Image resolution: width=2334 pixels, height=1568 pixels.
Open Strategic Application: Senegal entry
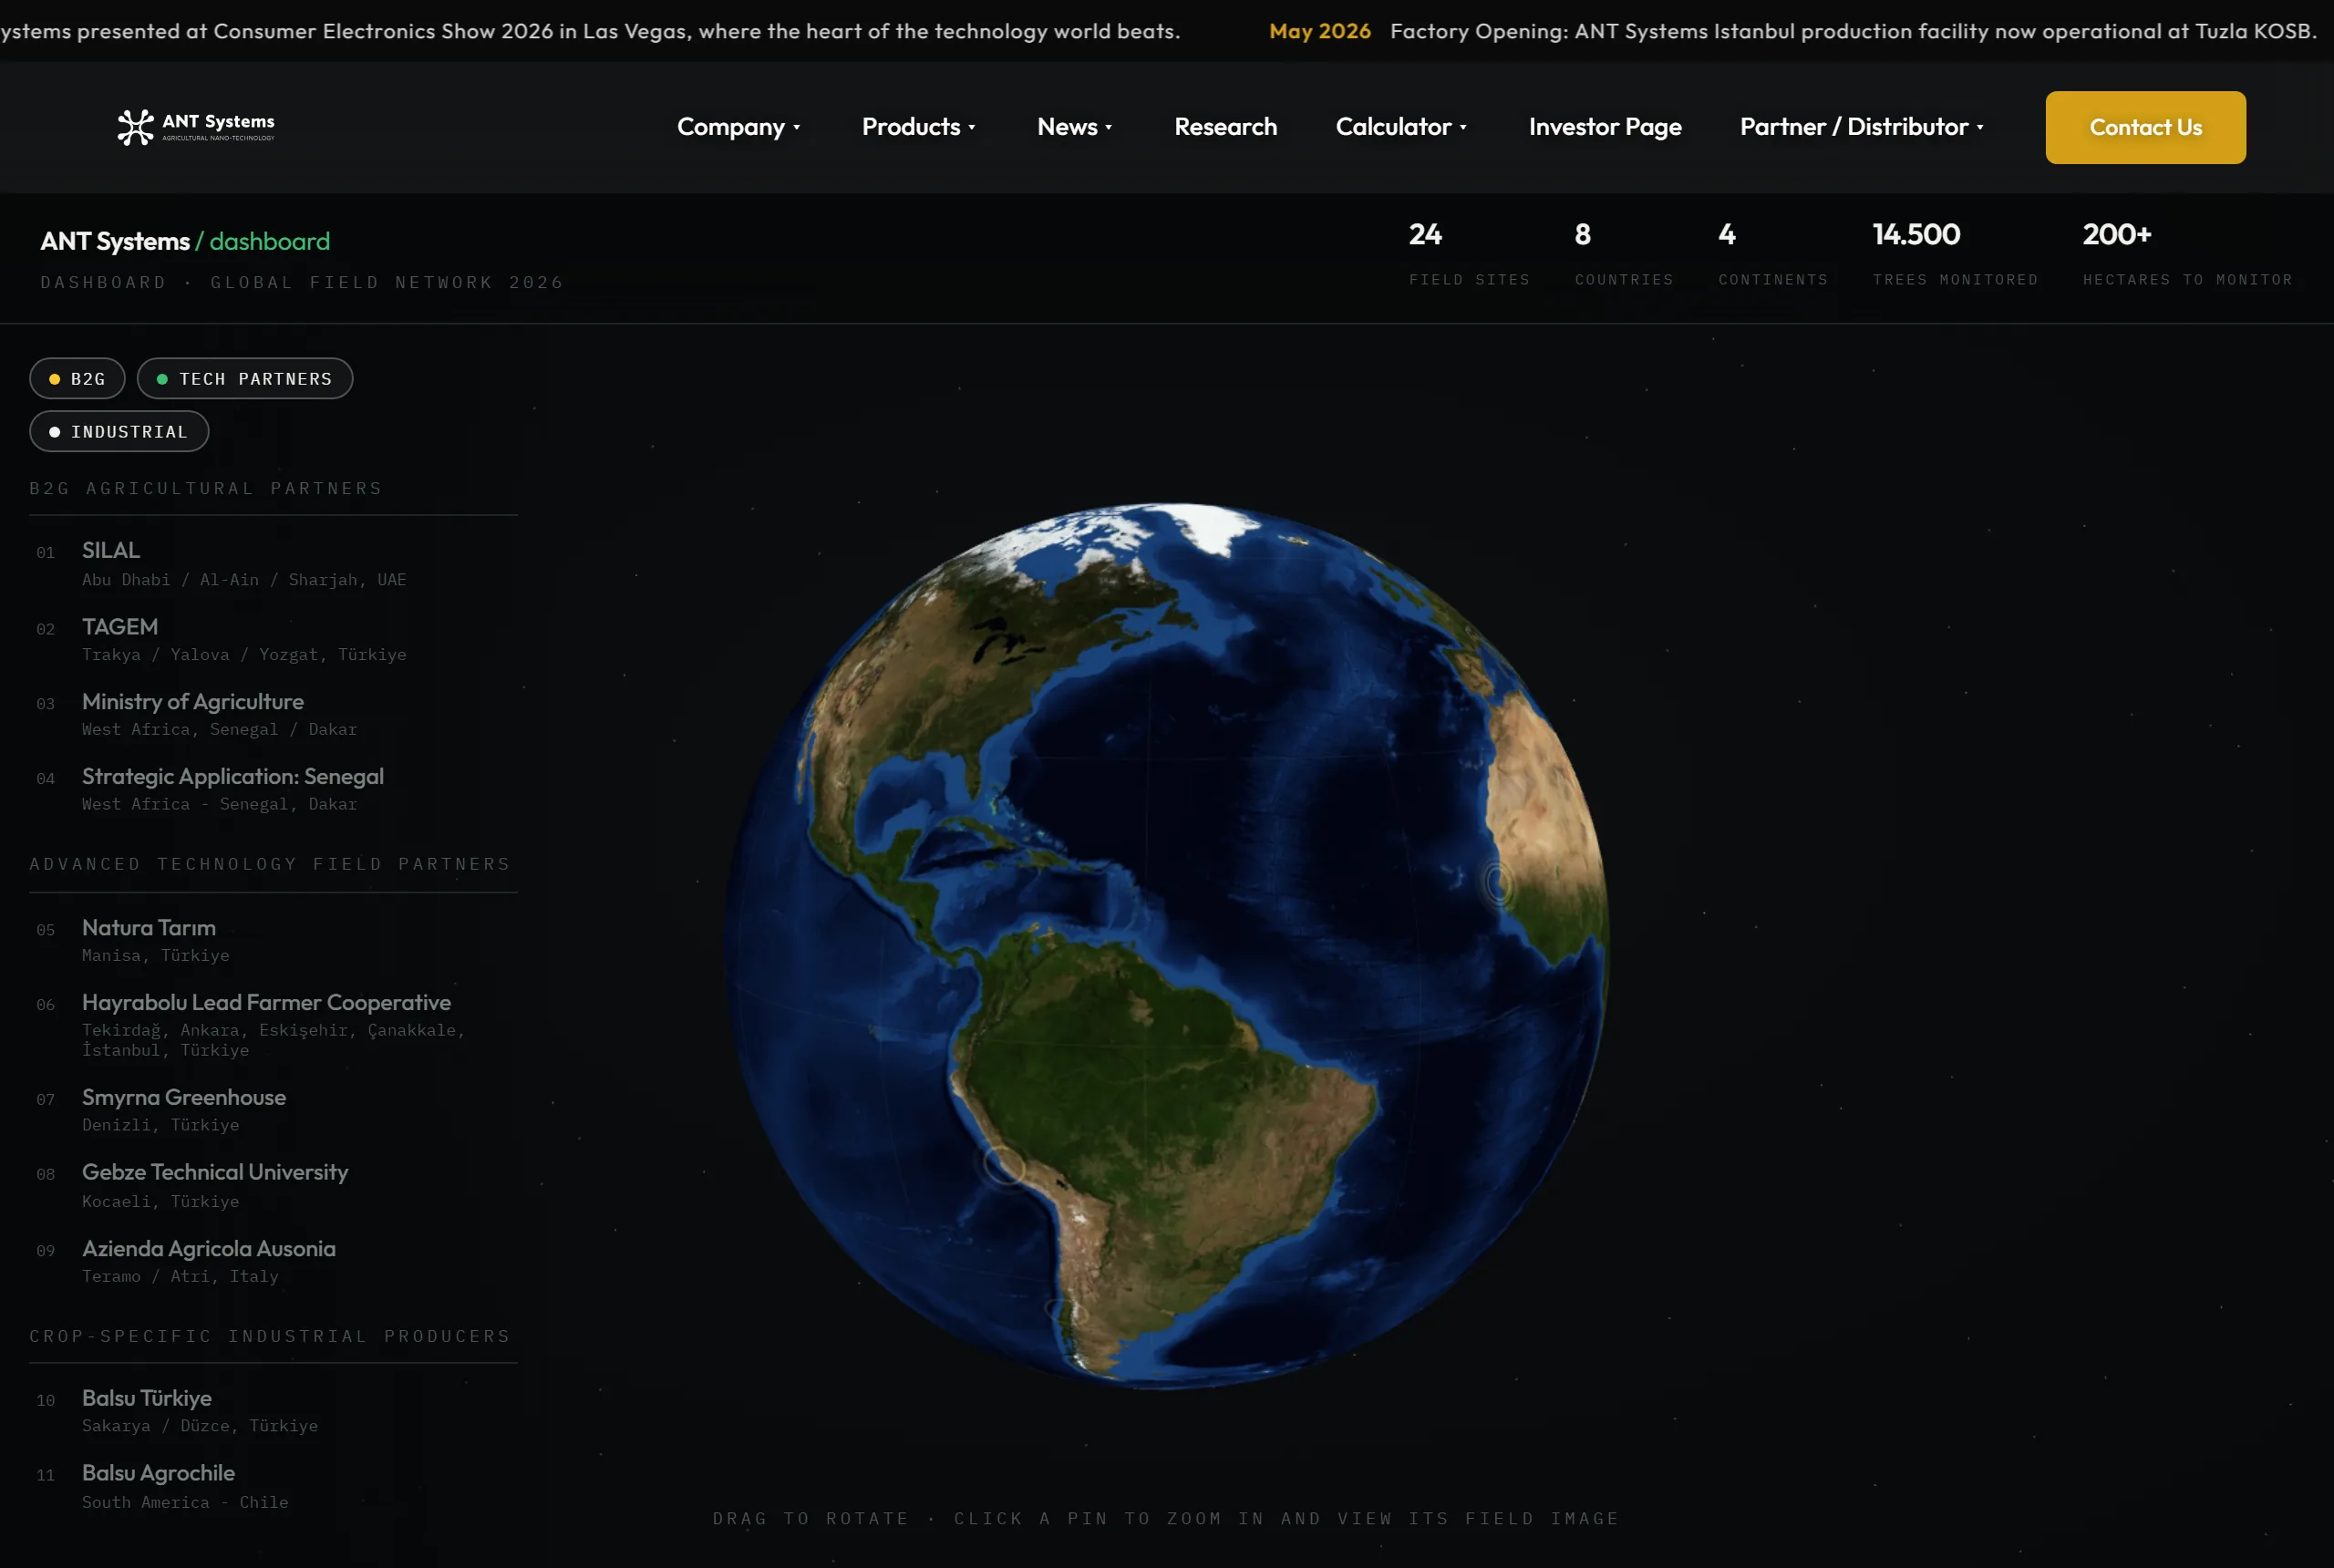273,789
